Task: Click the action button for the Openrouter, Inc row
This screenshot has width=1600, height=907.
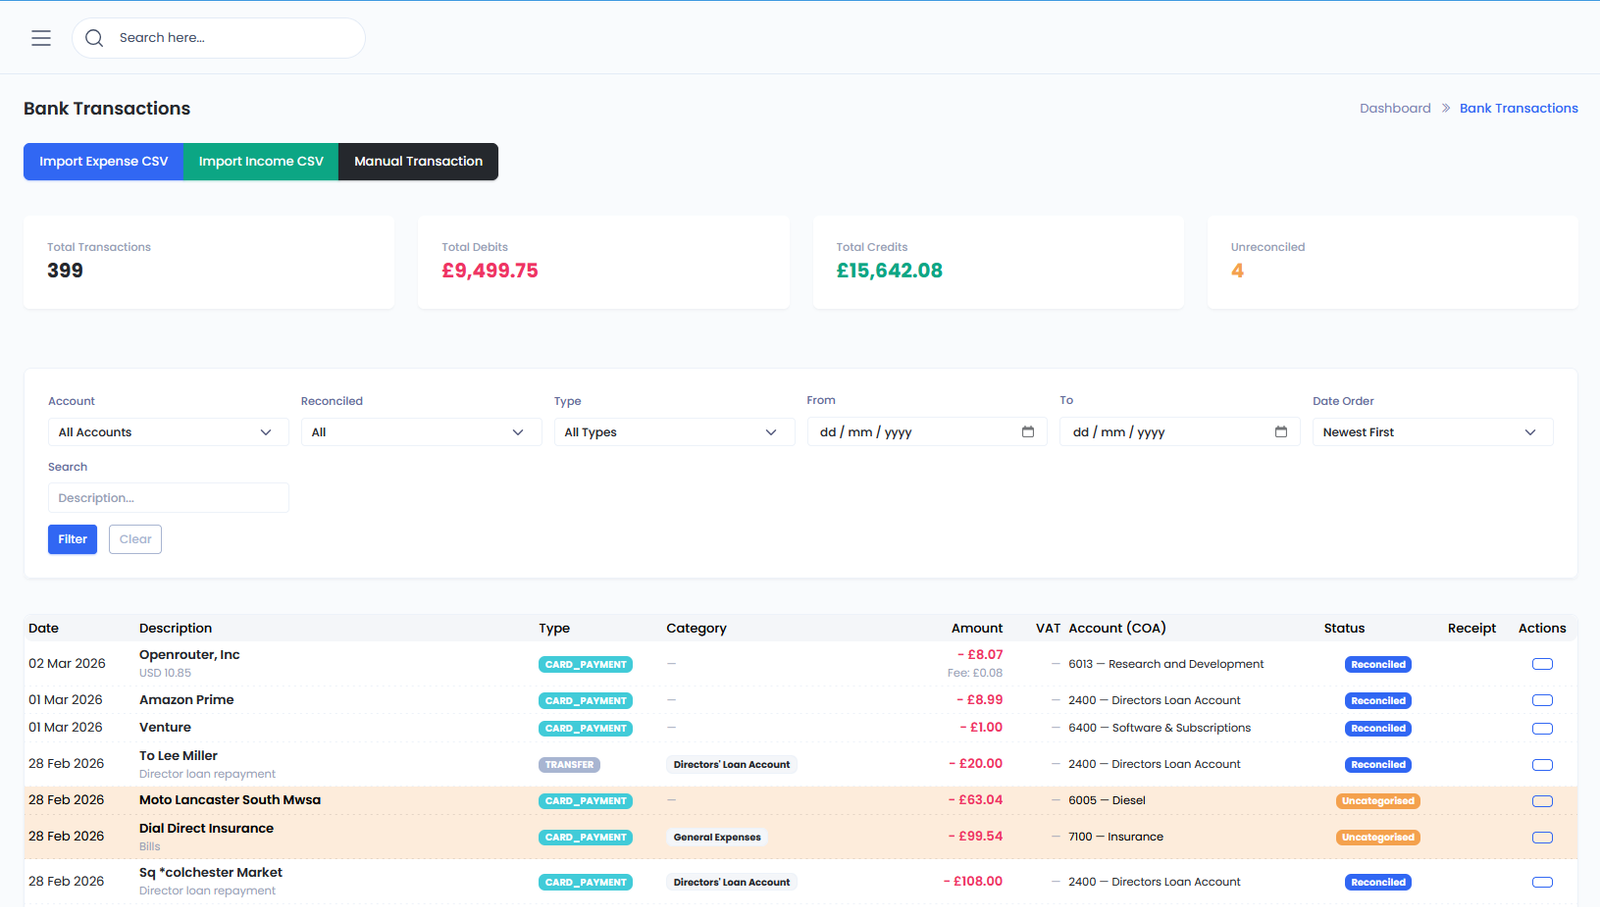Action: click(x=1542, y=664)
